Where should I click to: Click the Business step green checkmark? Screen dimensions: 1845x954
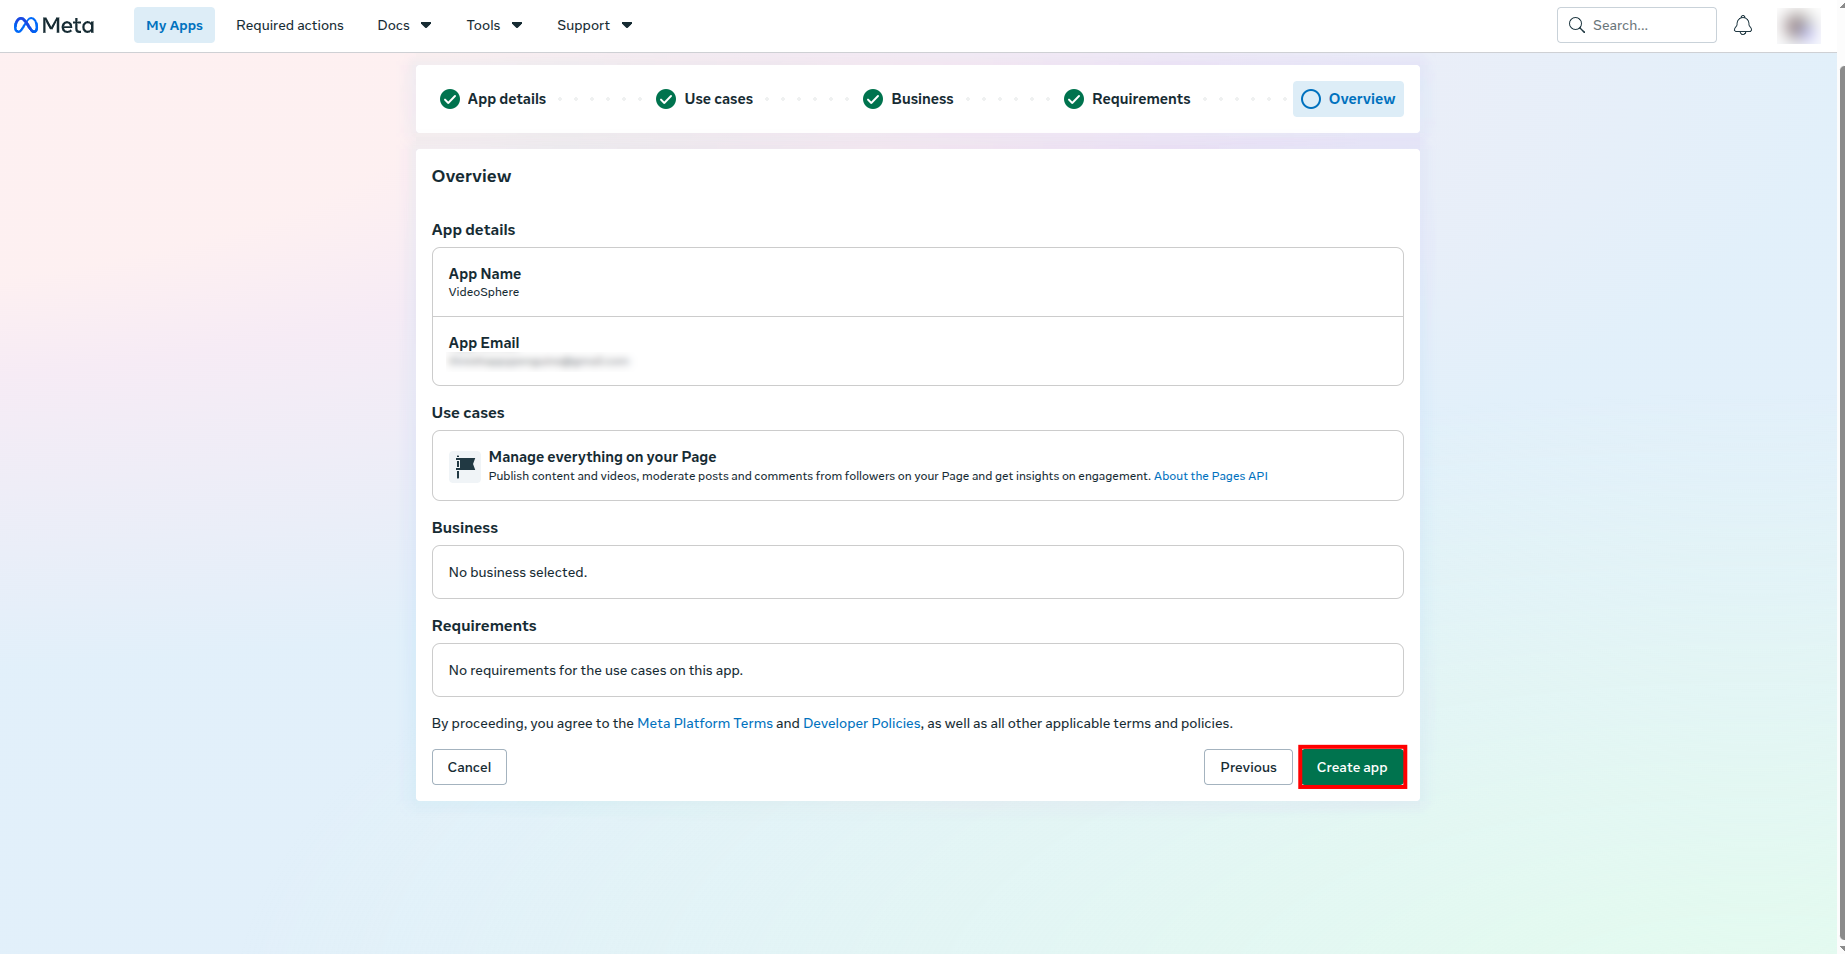(x=873, y=99)
